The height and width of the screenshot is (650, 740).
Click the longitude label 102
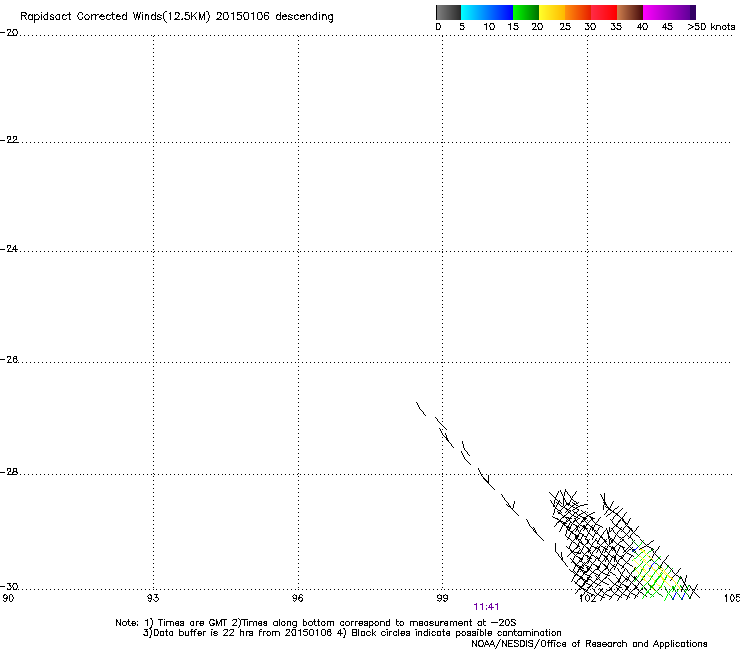588,598
